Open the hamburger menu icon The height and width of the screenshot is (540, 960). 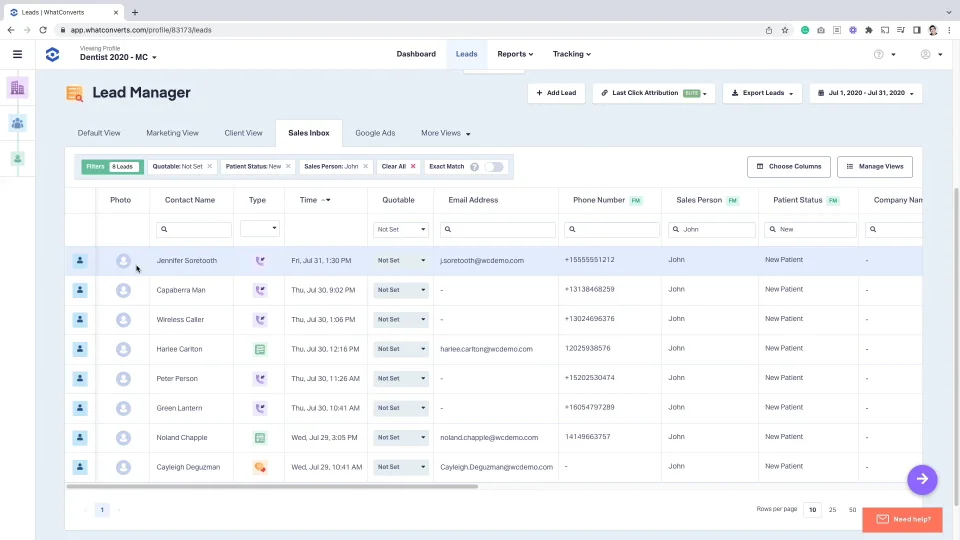click(17, 54)
